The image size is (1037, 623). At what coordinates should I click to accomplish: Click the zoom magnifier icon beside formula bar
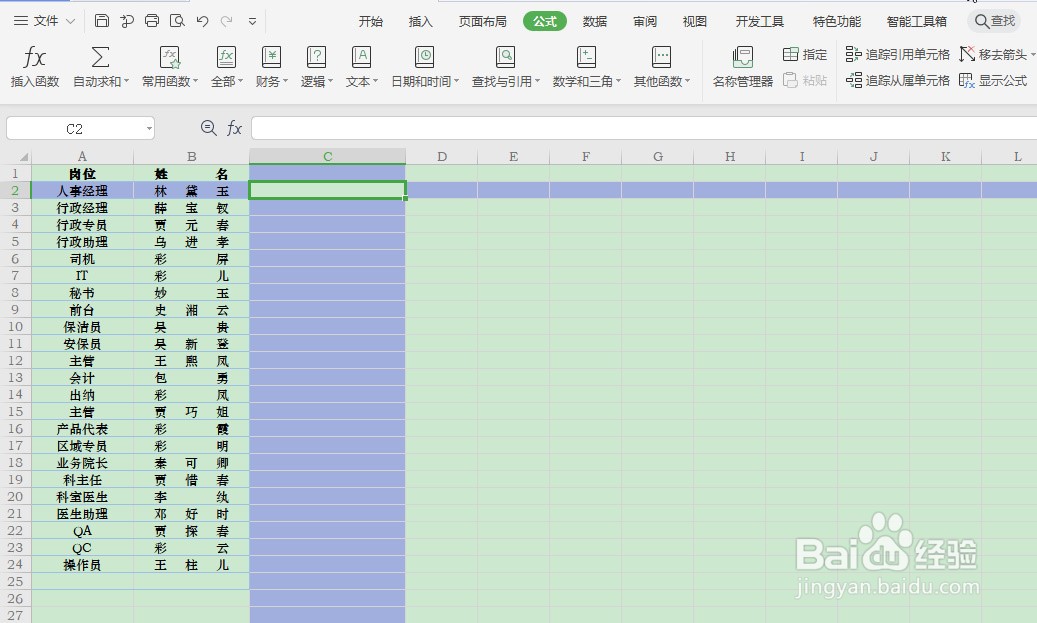[208, 128]
